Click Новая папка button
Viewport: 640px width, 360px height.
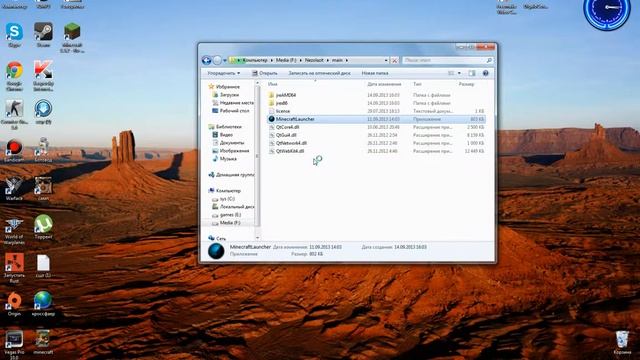(x=375, y=73)
